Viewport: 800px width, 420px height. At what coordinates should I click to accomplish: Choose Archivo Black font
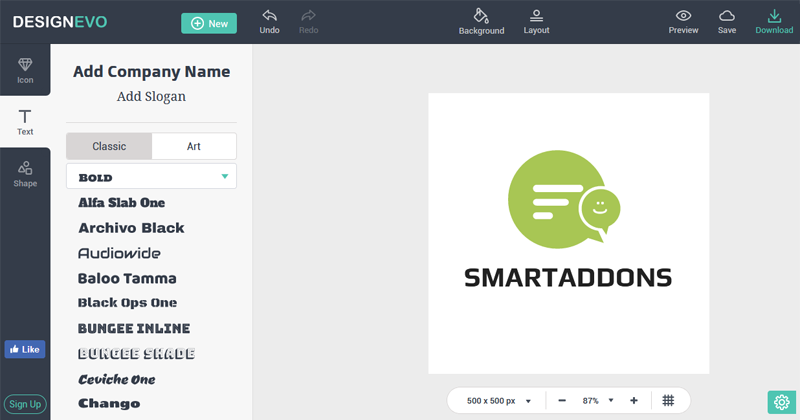[x=131, y=228]
